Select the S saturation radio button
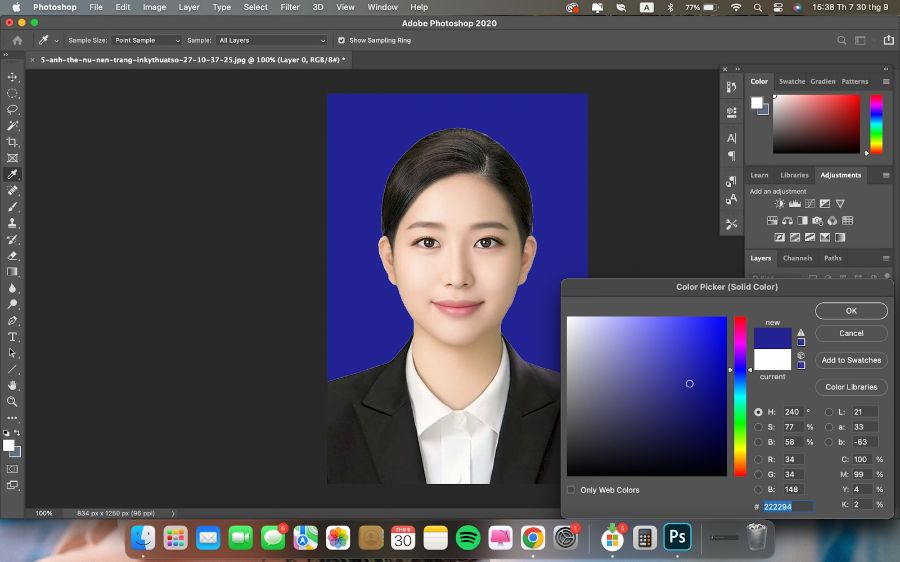Screen dimensions: 900x562 (758, 427)
